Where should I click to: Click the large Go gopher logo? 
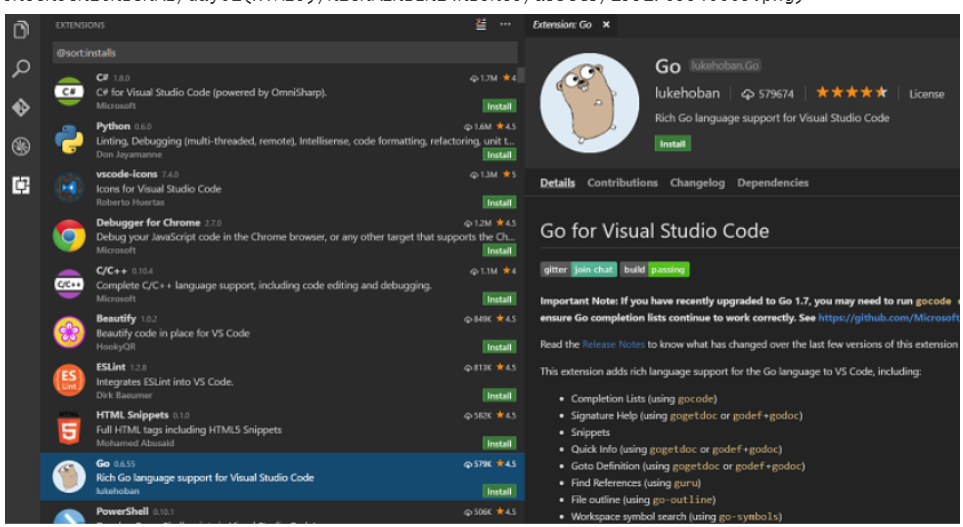click(589, 103)
